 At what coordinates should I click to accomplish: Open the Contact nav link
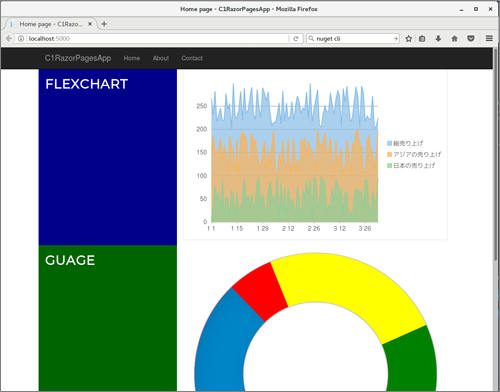(192, 58)
